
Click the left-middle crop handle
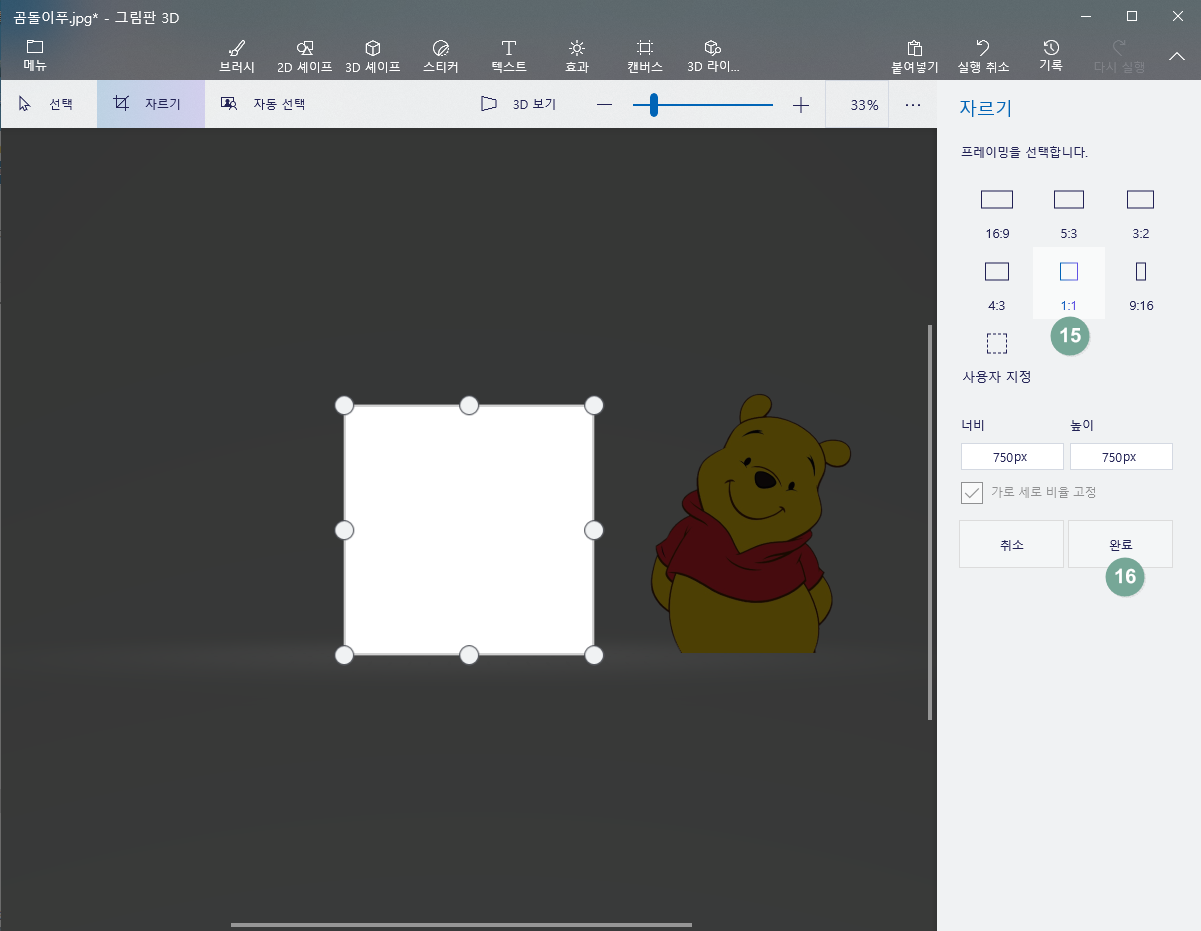[x=344, y=530]
